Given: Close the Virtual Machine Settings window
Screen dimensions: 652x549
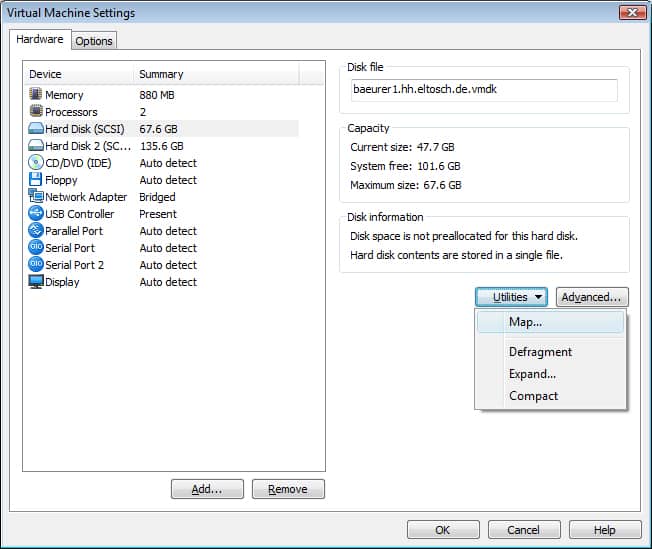Looking at the screenshot, I should click(632, 12).
